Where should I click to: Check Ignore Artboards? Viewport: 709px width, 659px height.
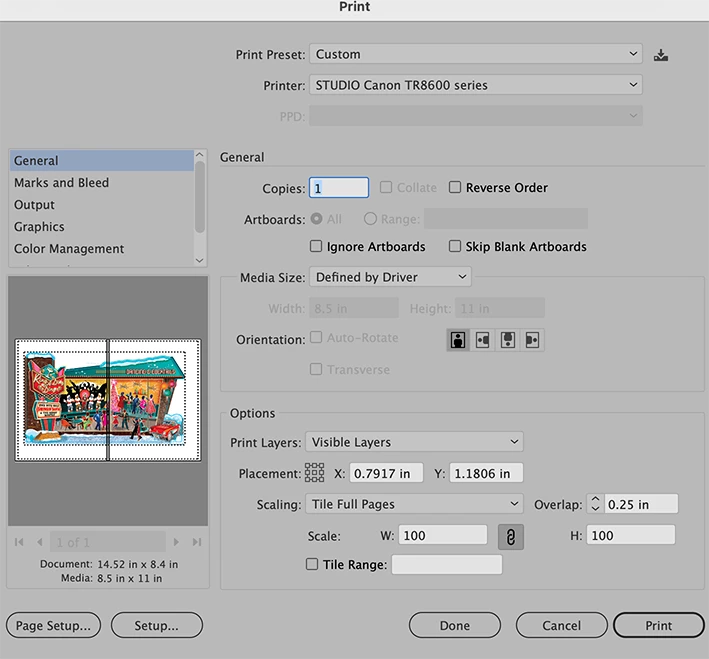[x=316, y=246]
